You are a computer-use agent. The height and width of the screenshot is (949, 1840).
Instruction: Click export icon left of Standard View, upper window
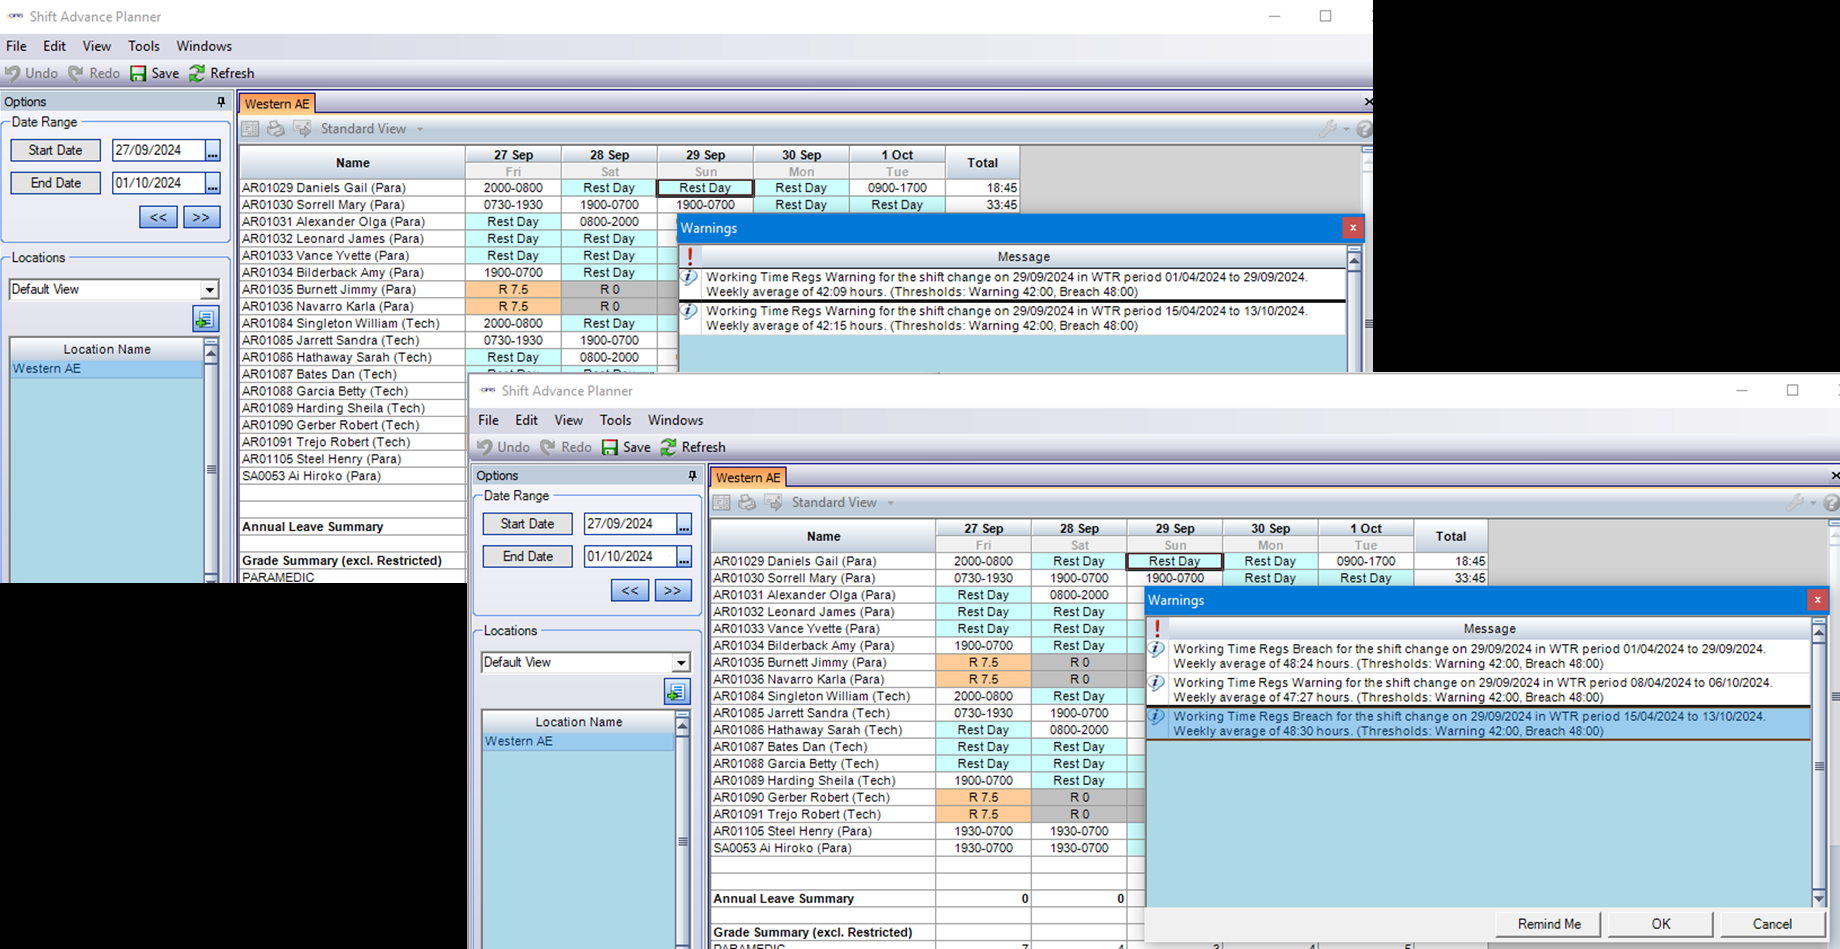click(x=302, y=129)
